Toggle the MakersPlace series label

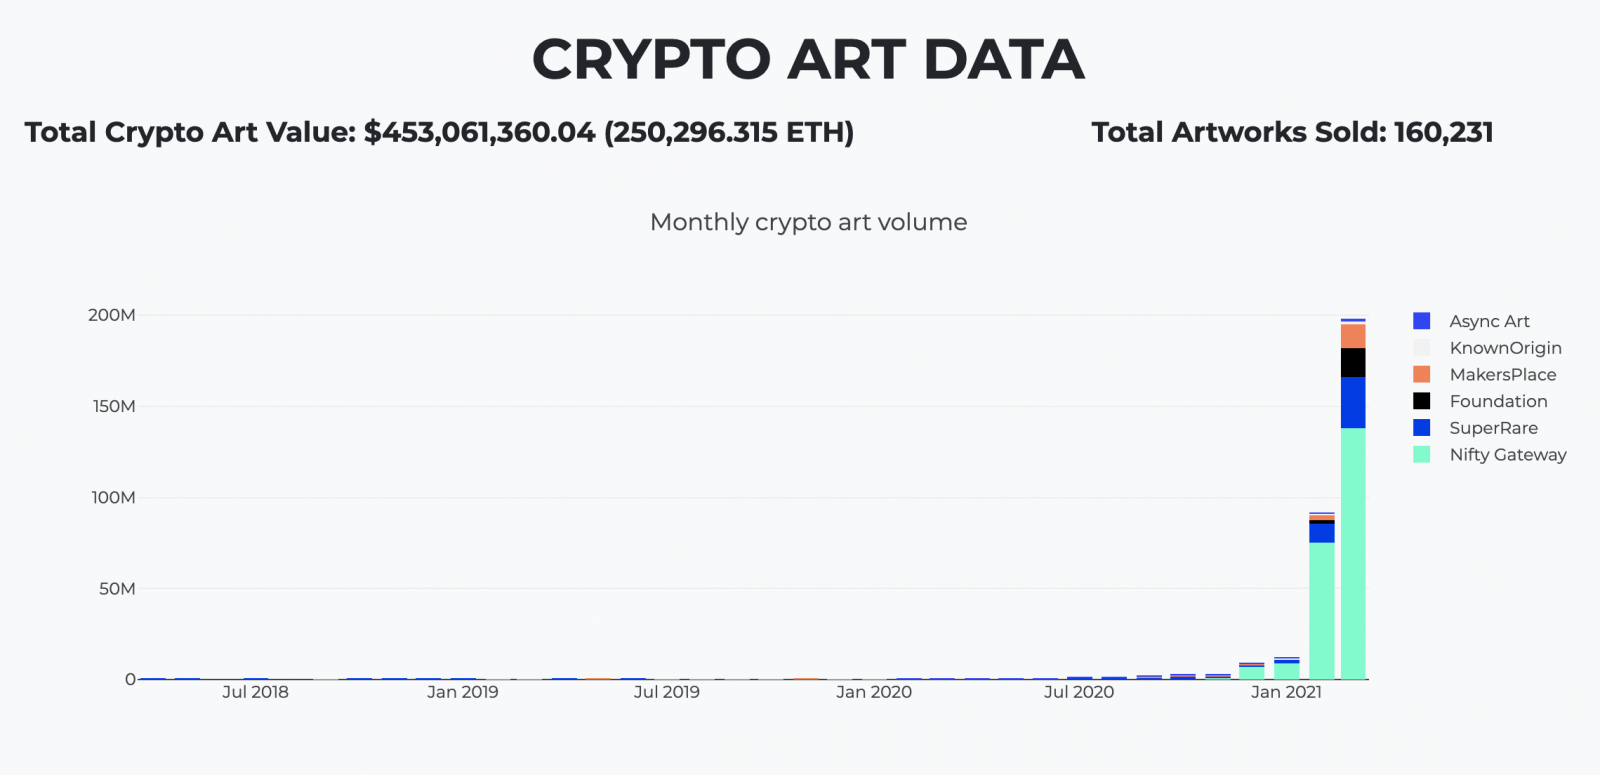pos(1503,374)
